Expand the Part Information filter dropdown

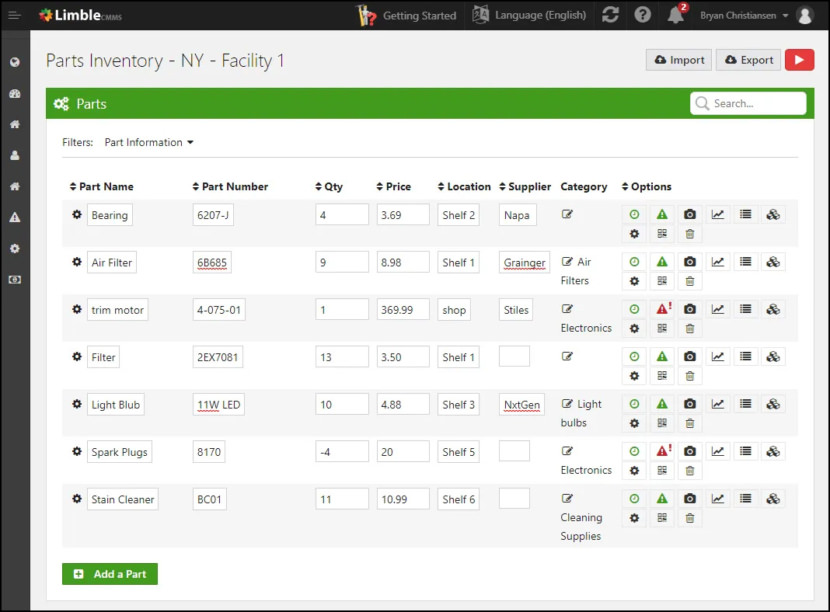[x=149, y=142]
